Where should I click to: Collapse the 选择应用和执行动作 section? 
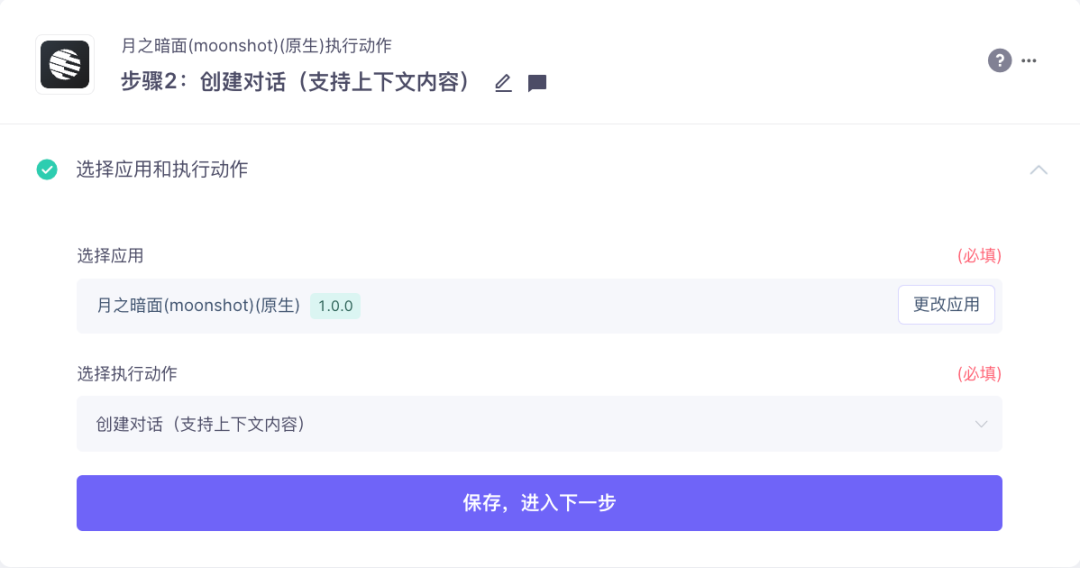pyautogui.click(x=1039, y=169)
